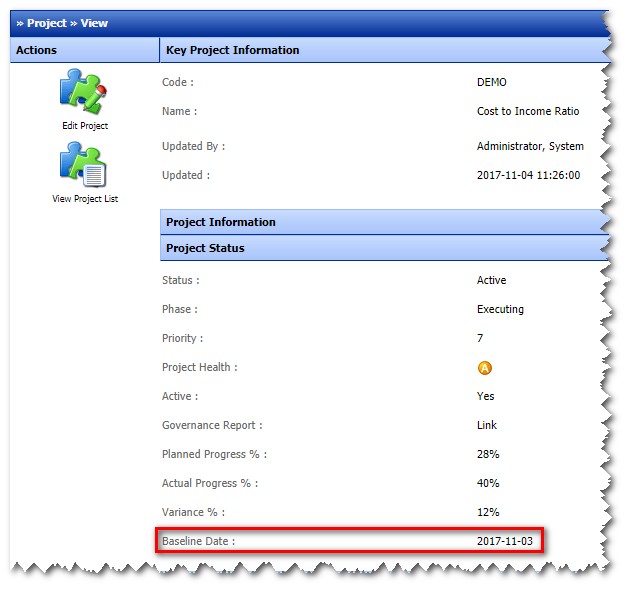The image size is (629, 590).
Task: Select the Priority value 7
Action: [x=480, y=338]
